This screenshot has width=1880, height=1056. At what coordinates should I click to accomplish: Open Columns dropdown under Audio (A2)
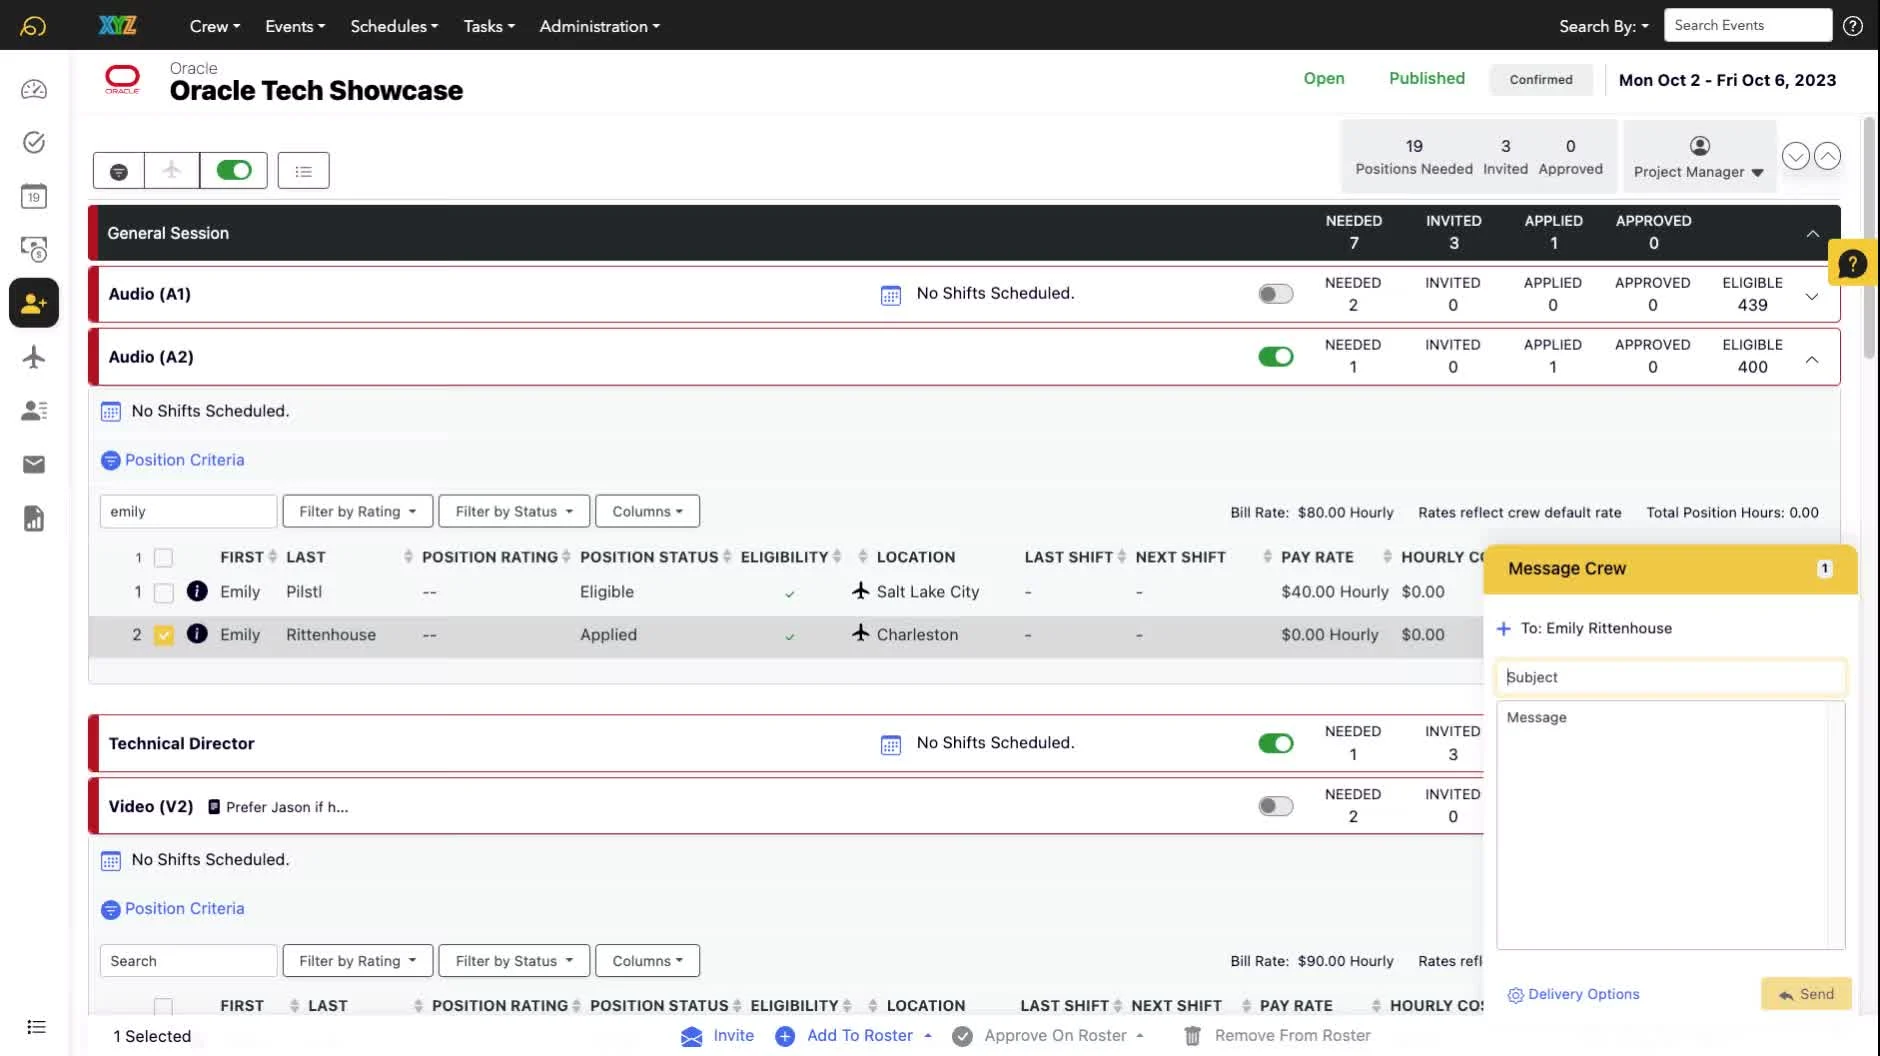point(647,511)
